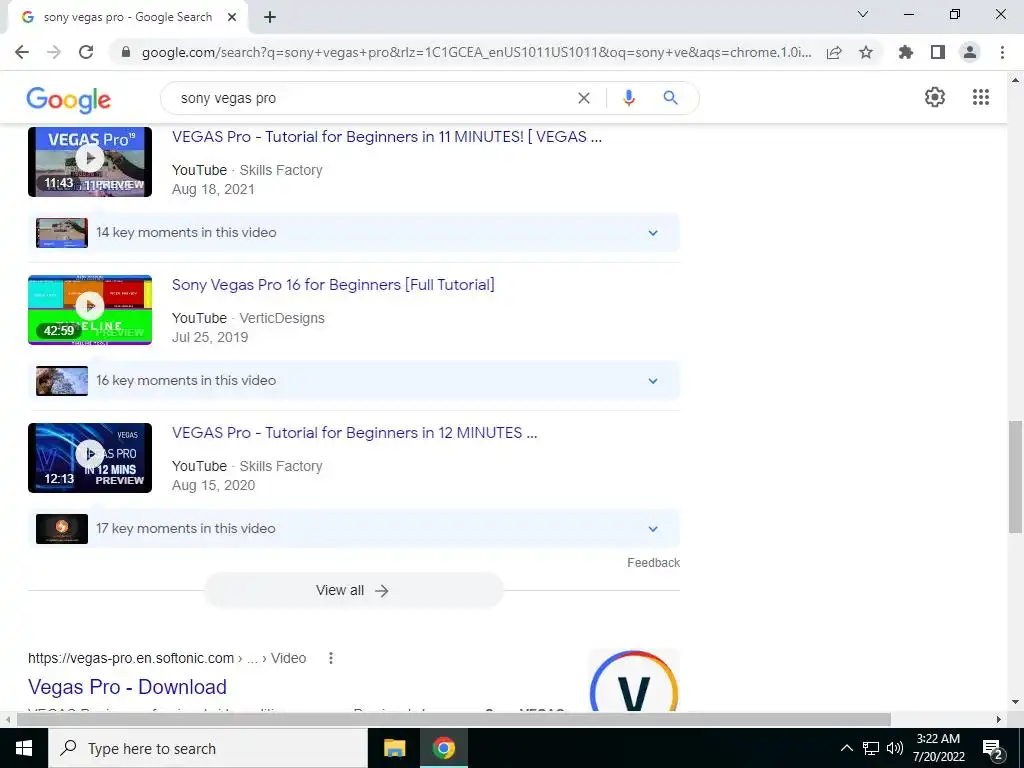The height and width of the screenshot is (768, 1024).
Task: Play the 11:43 video thumbnail
Action: click(x=90, y=162)
